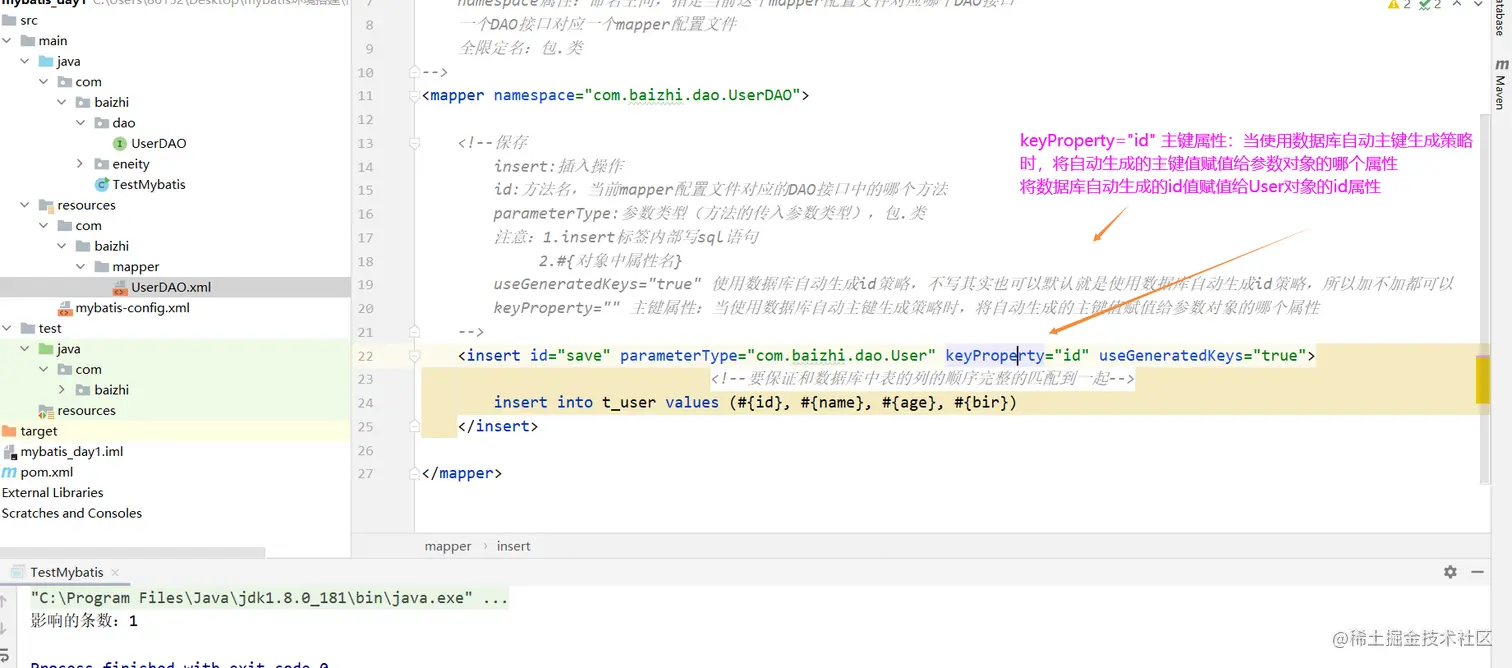Open Run panel settings gear
The width and height of the screenshot is (1512, 668).
click(x=1450, y=572)
